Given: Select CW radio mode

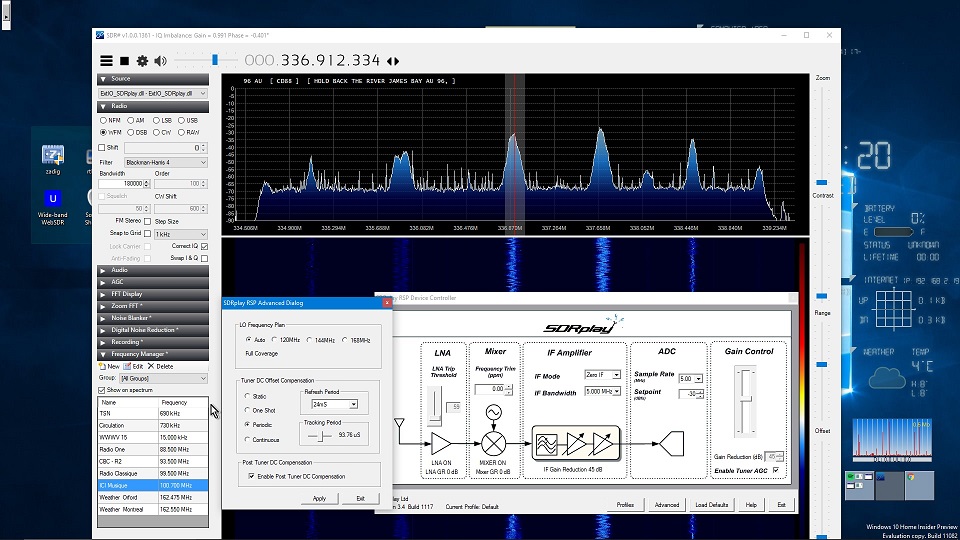Looking at the screenshot, I should point(162,132).
